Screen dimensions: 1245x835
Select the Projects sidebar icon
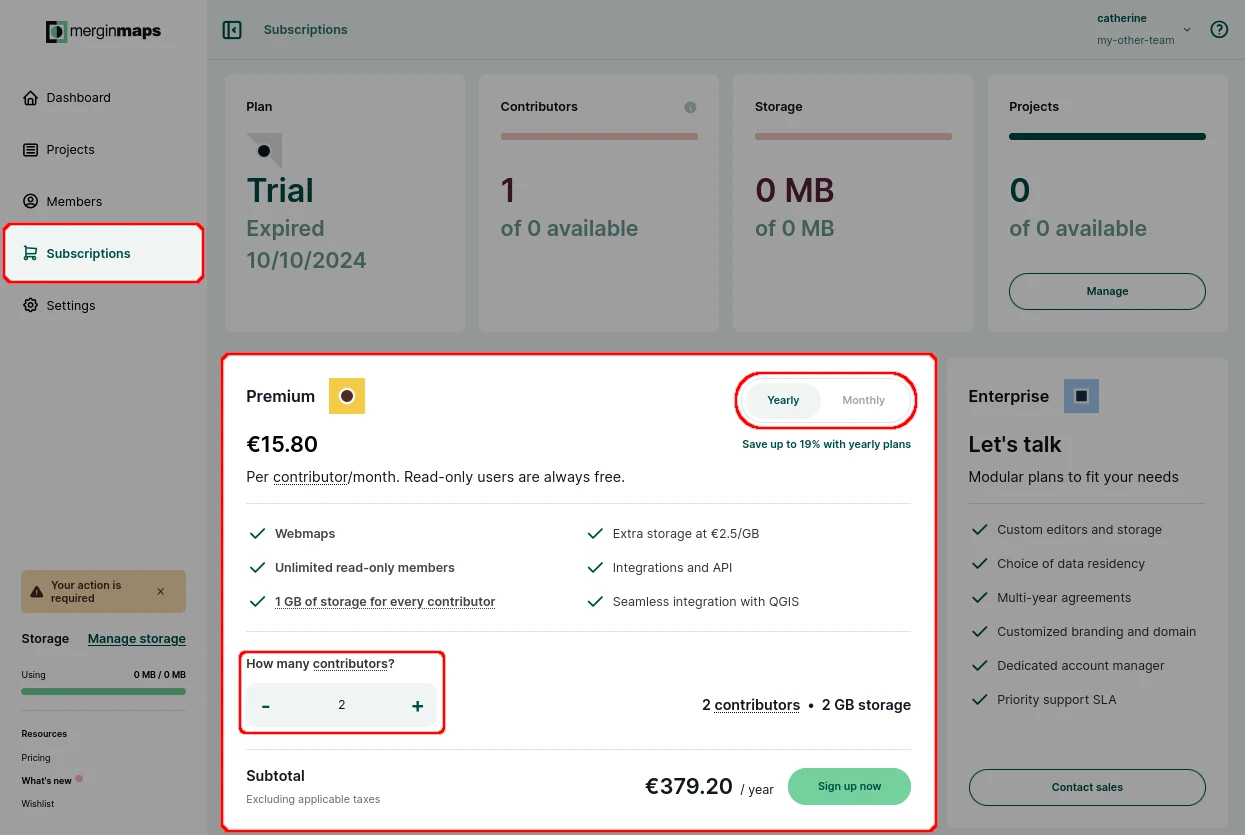[x=33, y=149]
